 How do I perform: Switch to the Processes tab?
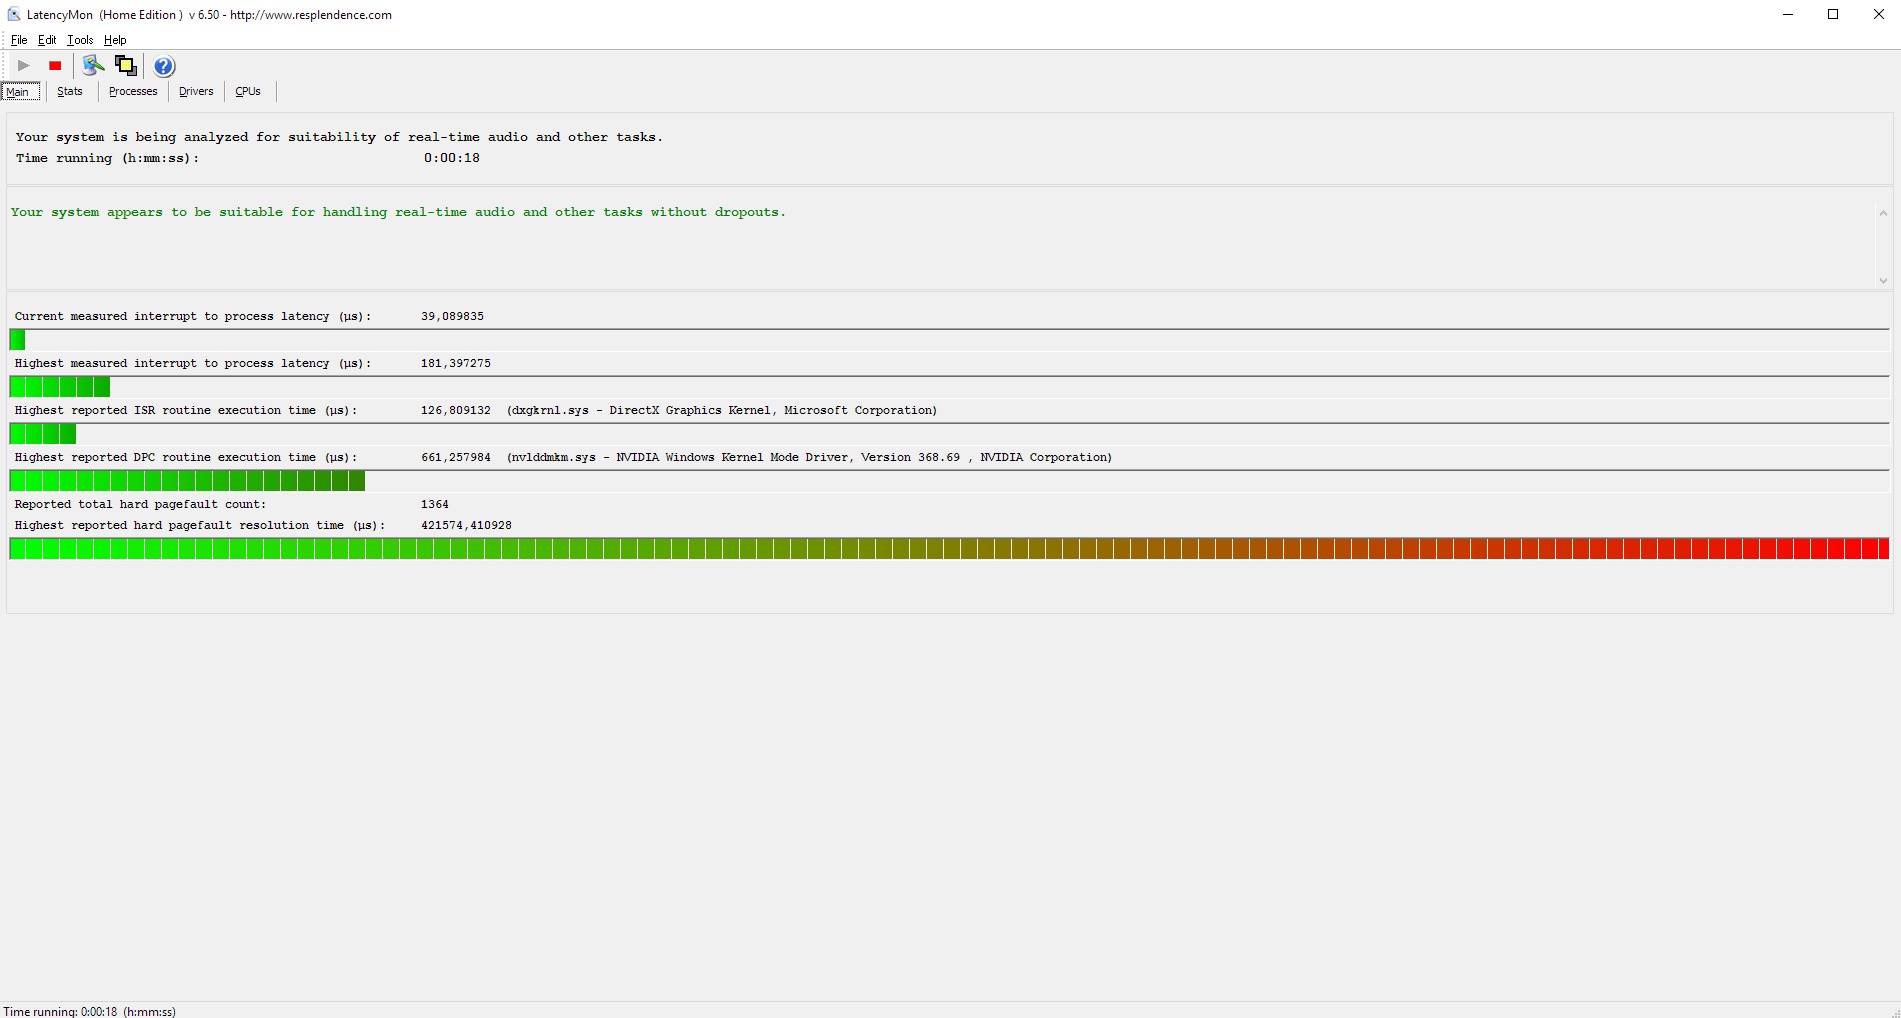(x=133, y=91)
